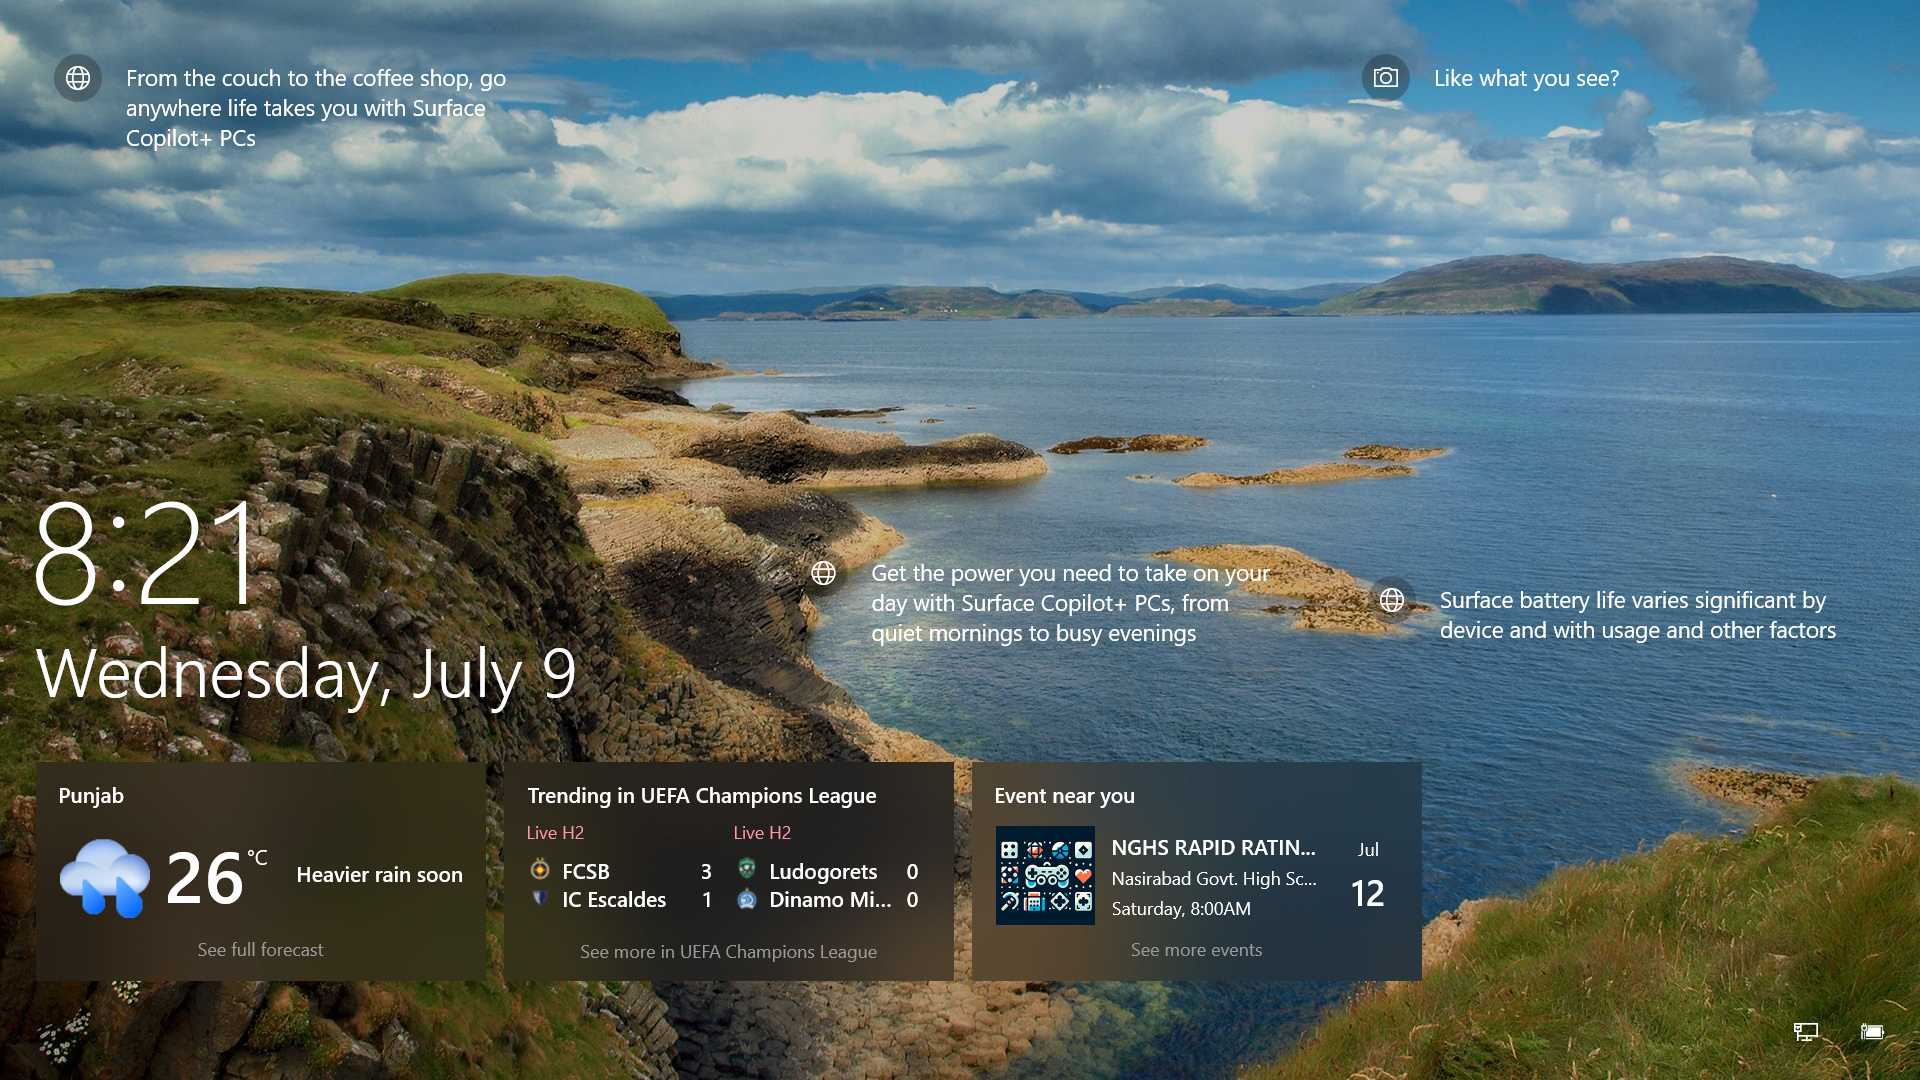Click the globe icon beside Get the power text
This screenshot has height=1080, width=1920.
coord(823,573)
